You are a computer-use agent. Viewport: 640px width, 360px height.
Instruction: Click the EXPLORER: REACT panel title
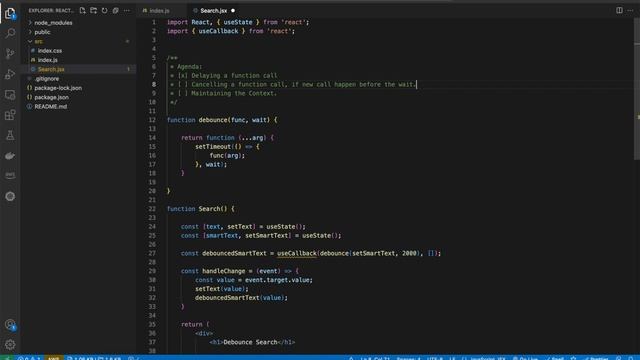coord(51,10)
